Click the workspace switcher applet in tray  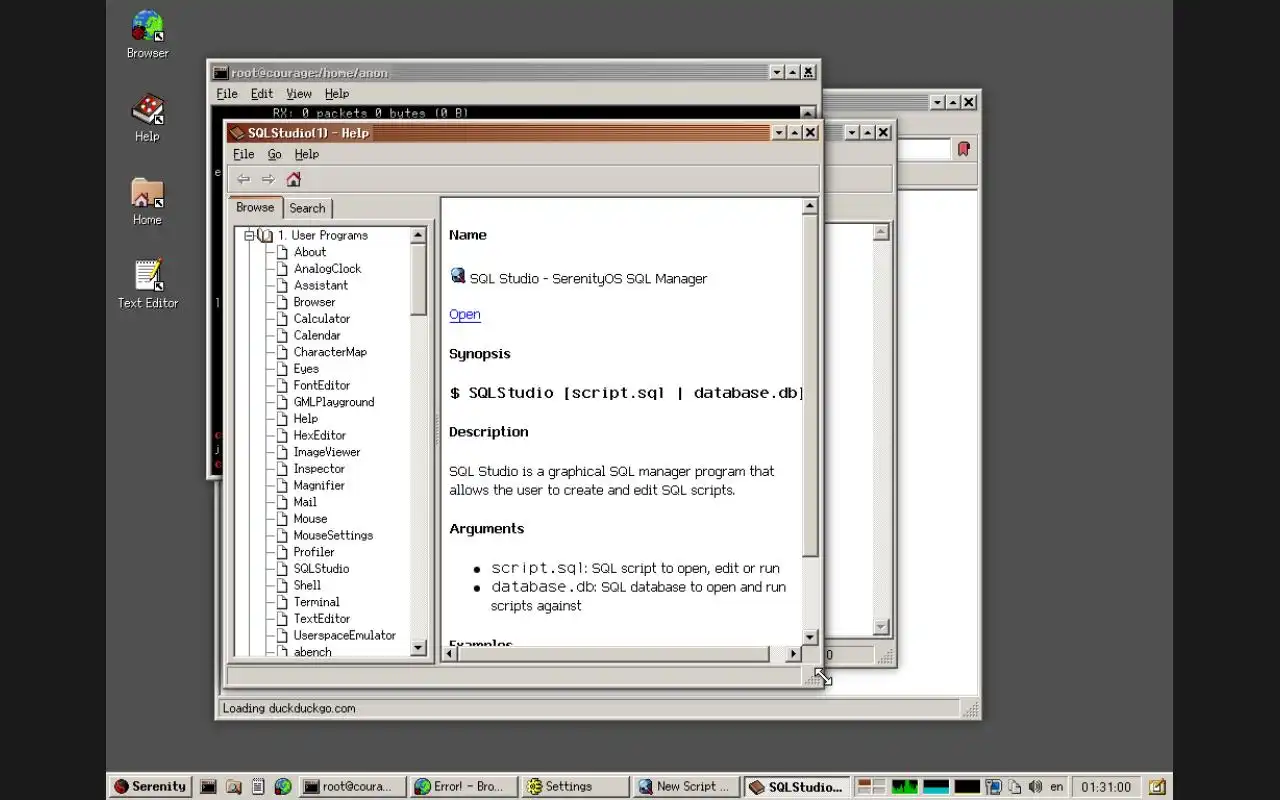(x=872, y=787)
